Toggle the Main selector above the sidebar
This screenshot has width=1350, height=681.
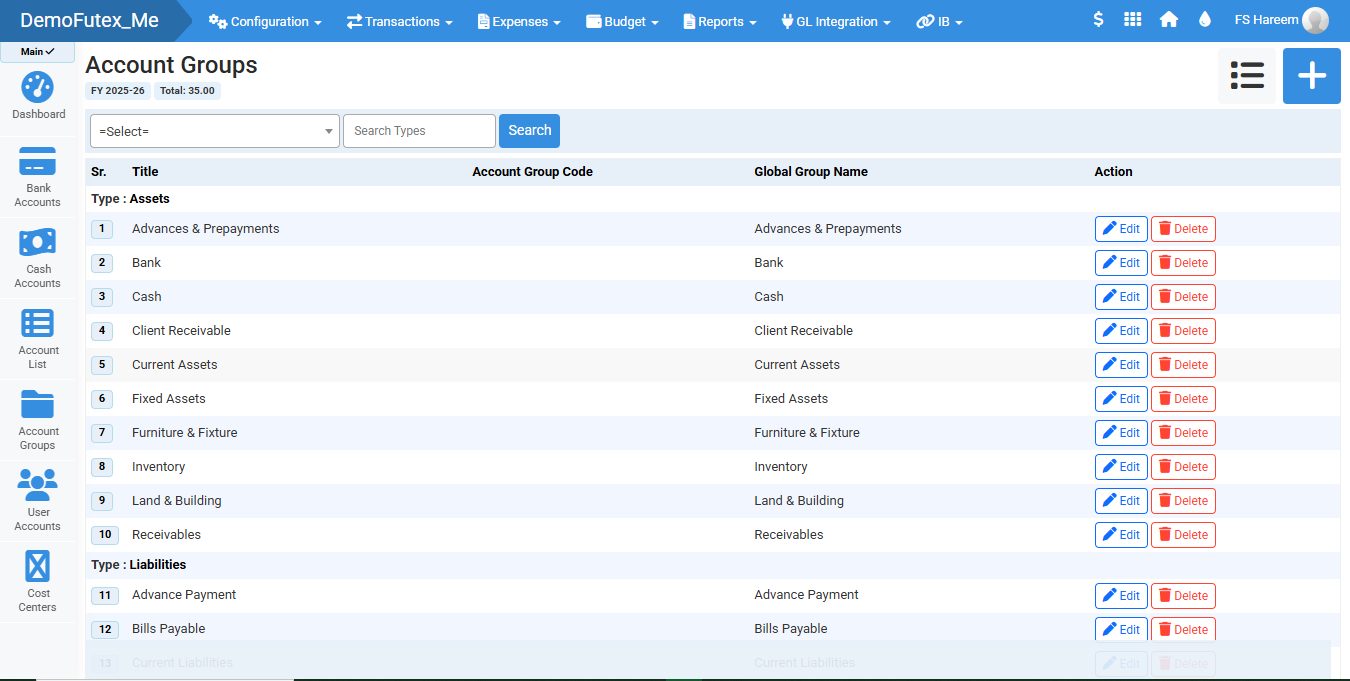coord(37,52)
